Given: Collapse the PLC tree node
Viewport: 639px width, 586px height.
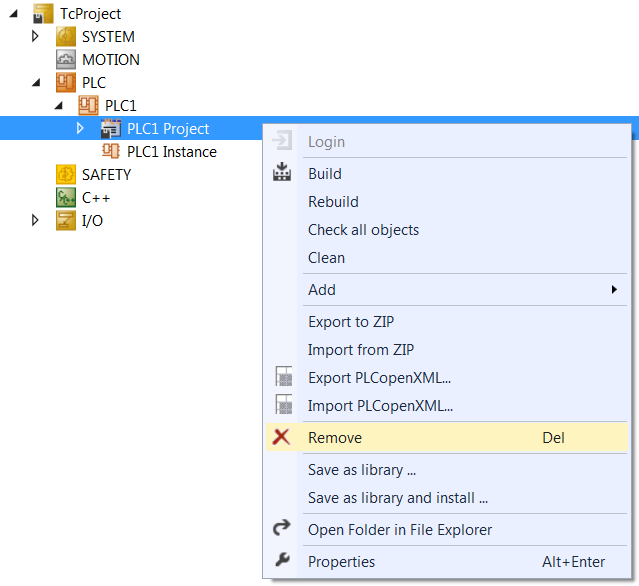Looking at the screenshot, I should pos(36,83).
